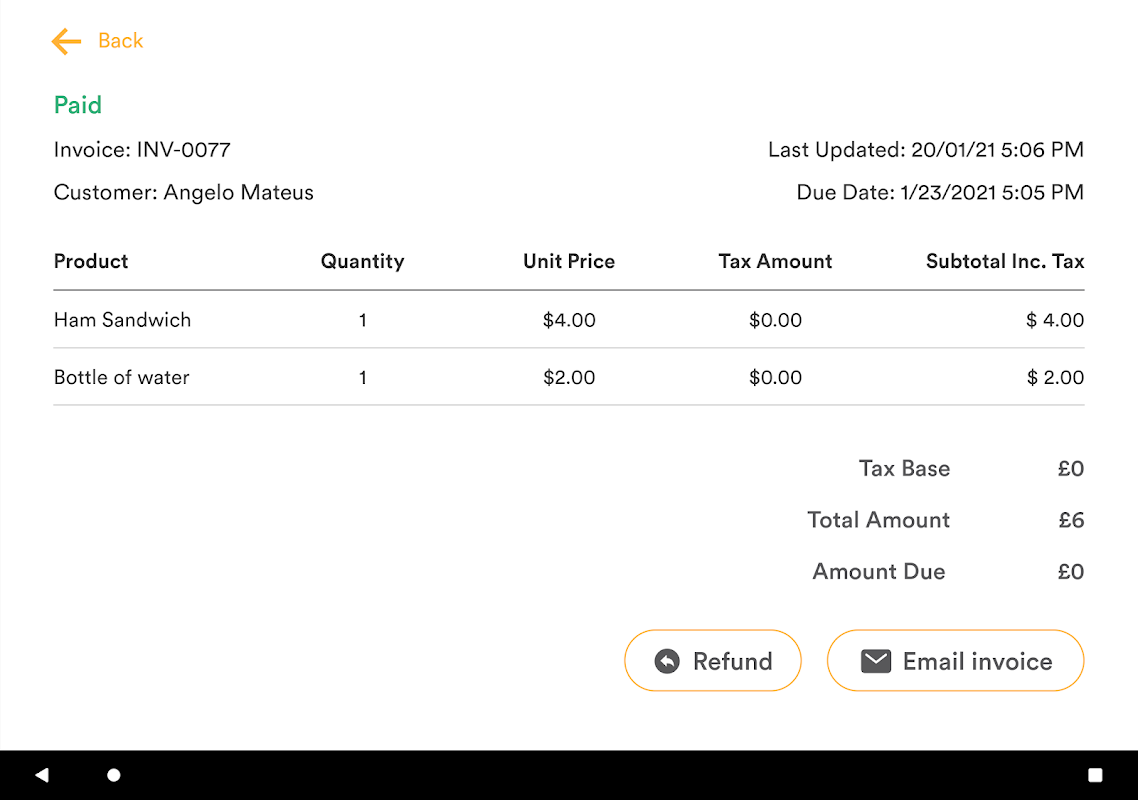
Task: Click the Paid status label
Action: click(x=78, y=105)
